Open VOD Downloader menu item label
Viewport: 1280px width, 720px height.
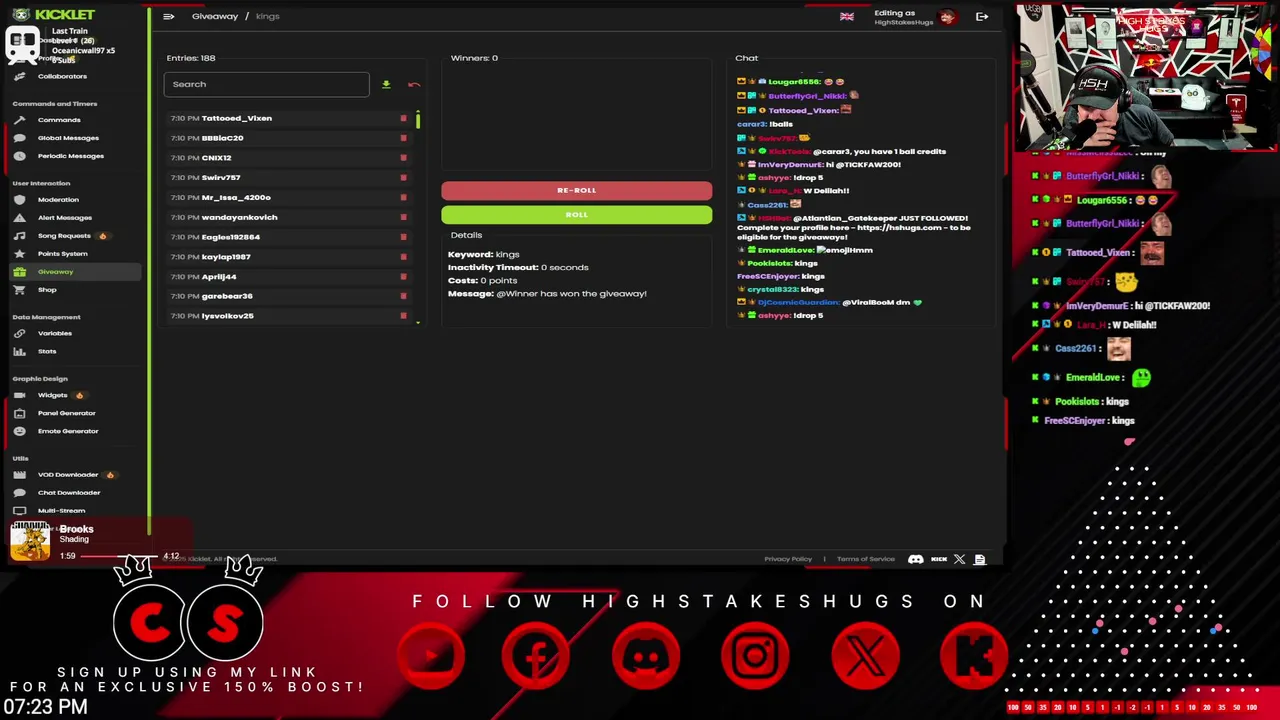[x=68, y=475]
